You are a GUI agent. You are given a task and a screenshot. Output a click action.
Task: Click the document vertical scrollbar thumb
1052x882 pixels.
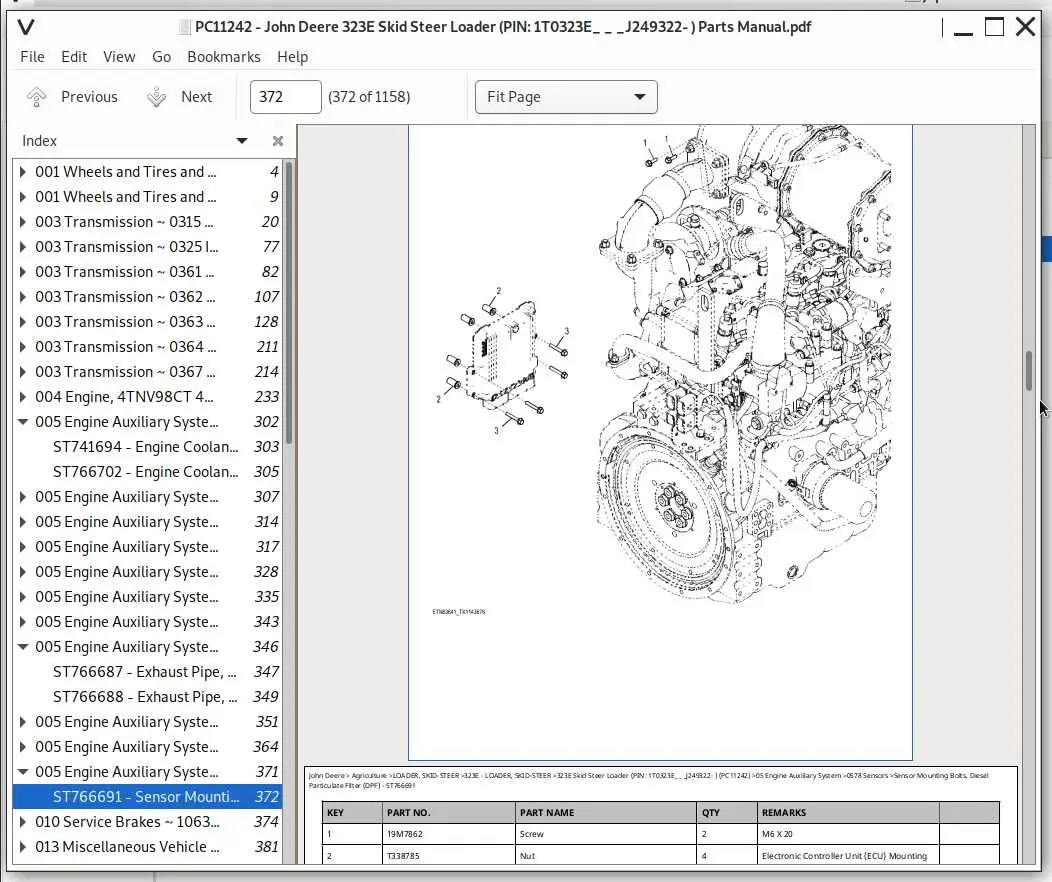coord(1029,370)
